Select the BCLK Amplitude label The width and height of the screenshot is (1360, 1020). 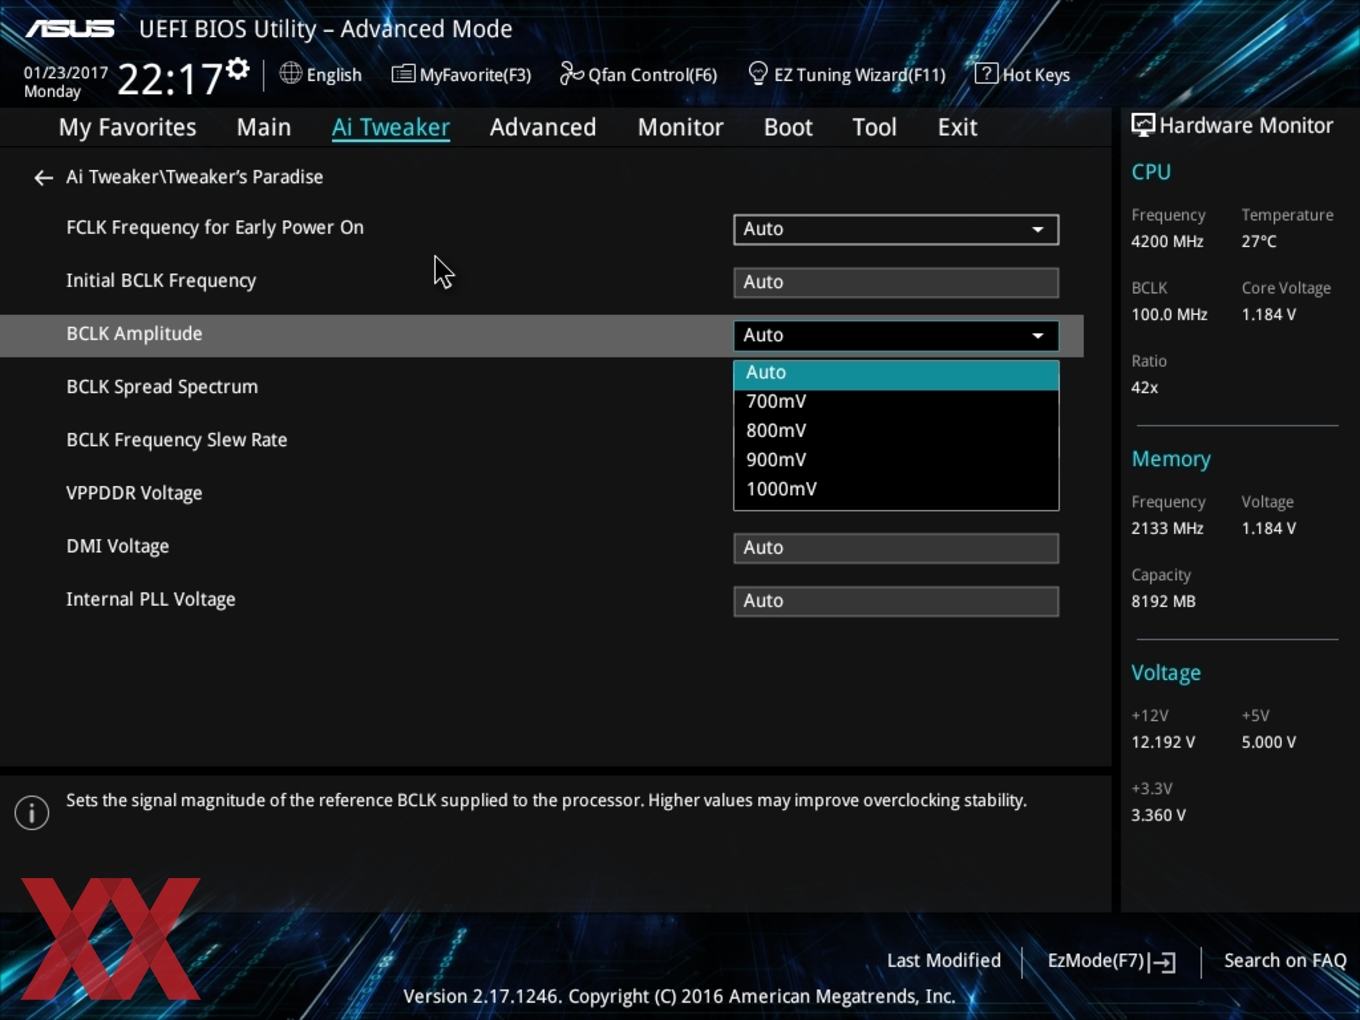tap(134, 334)
